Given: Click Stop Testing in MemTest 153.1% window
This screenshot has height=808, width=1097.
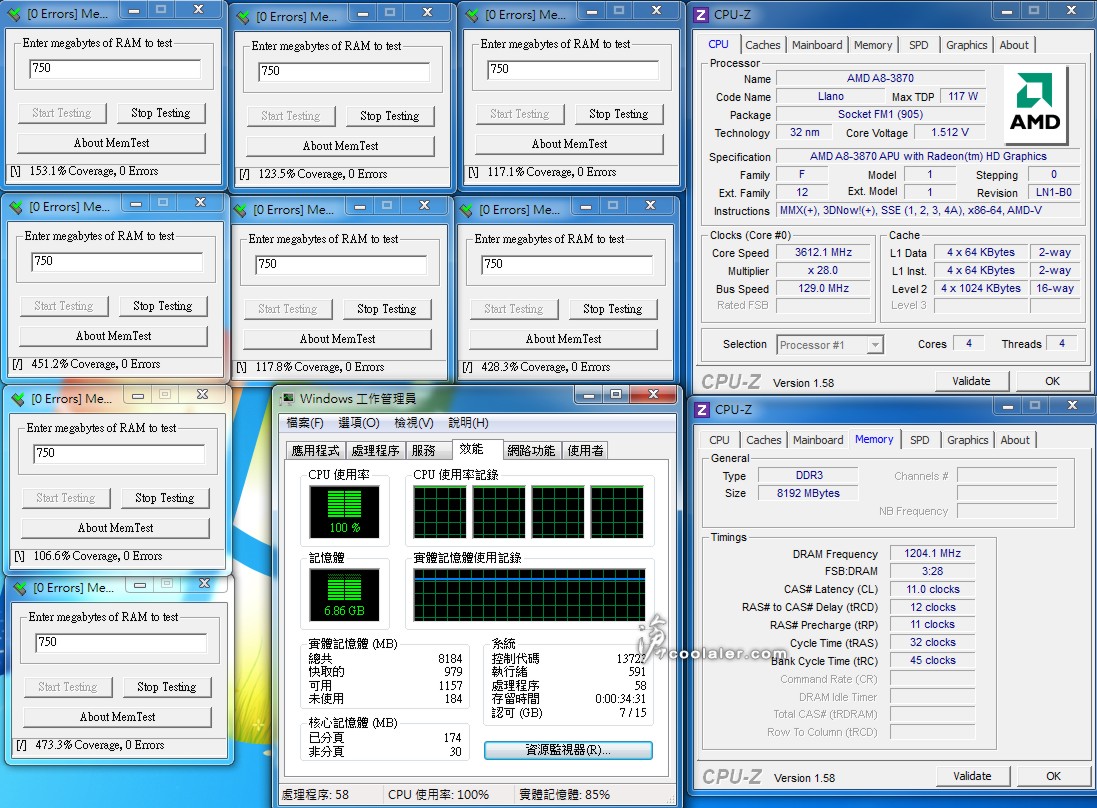Looking at the screenshot, I should [161, 113].
